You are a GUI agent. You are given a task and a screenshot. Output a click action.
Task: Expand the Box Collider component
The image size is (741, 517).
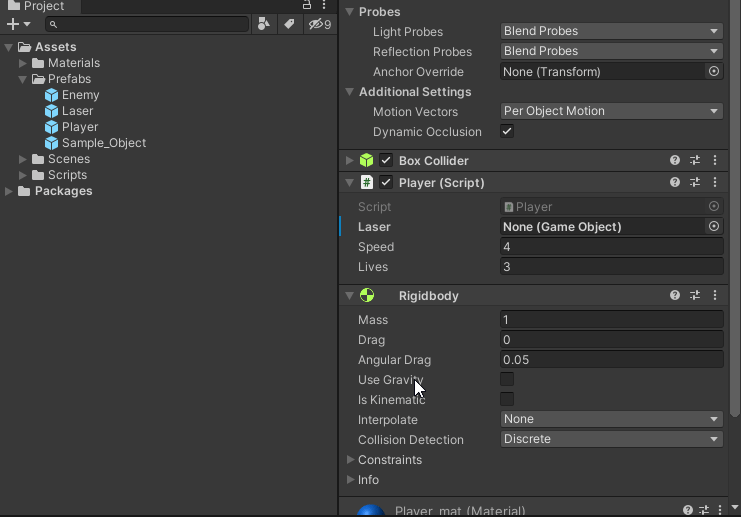350,161
